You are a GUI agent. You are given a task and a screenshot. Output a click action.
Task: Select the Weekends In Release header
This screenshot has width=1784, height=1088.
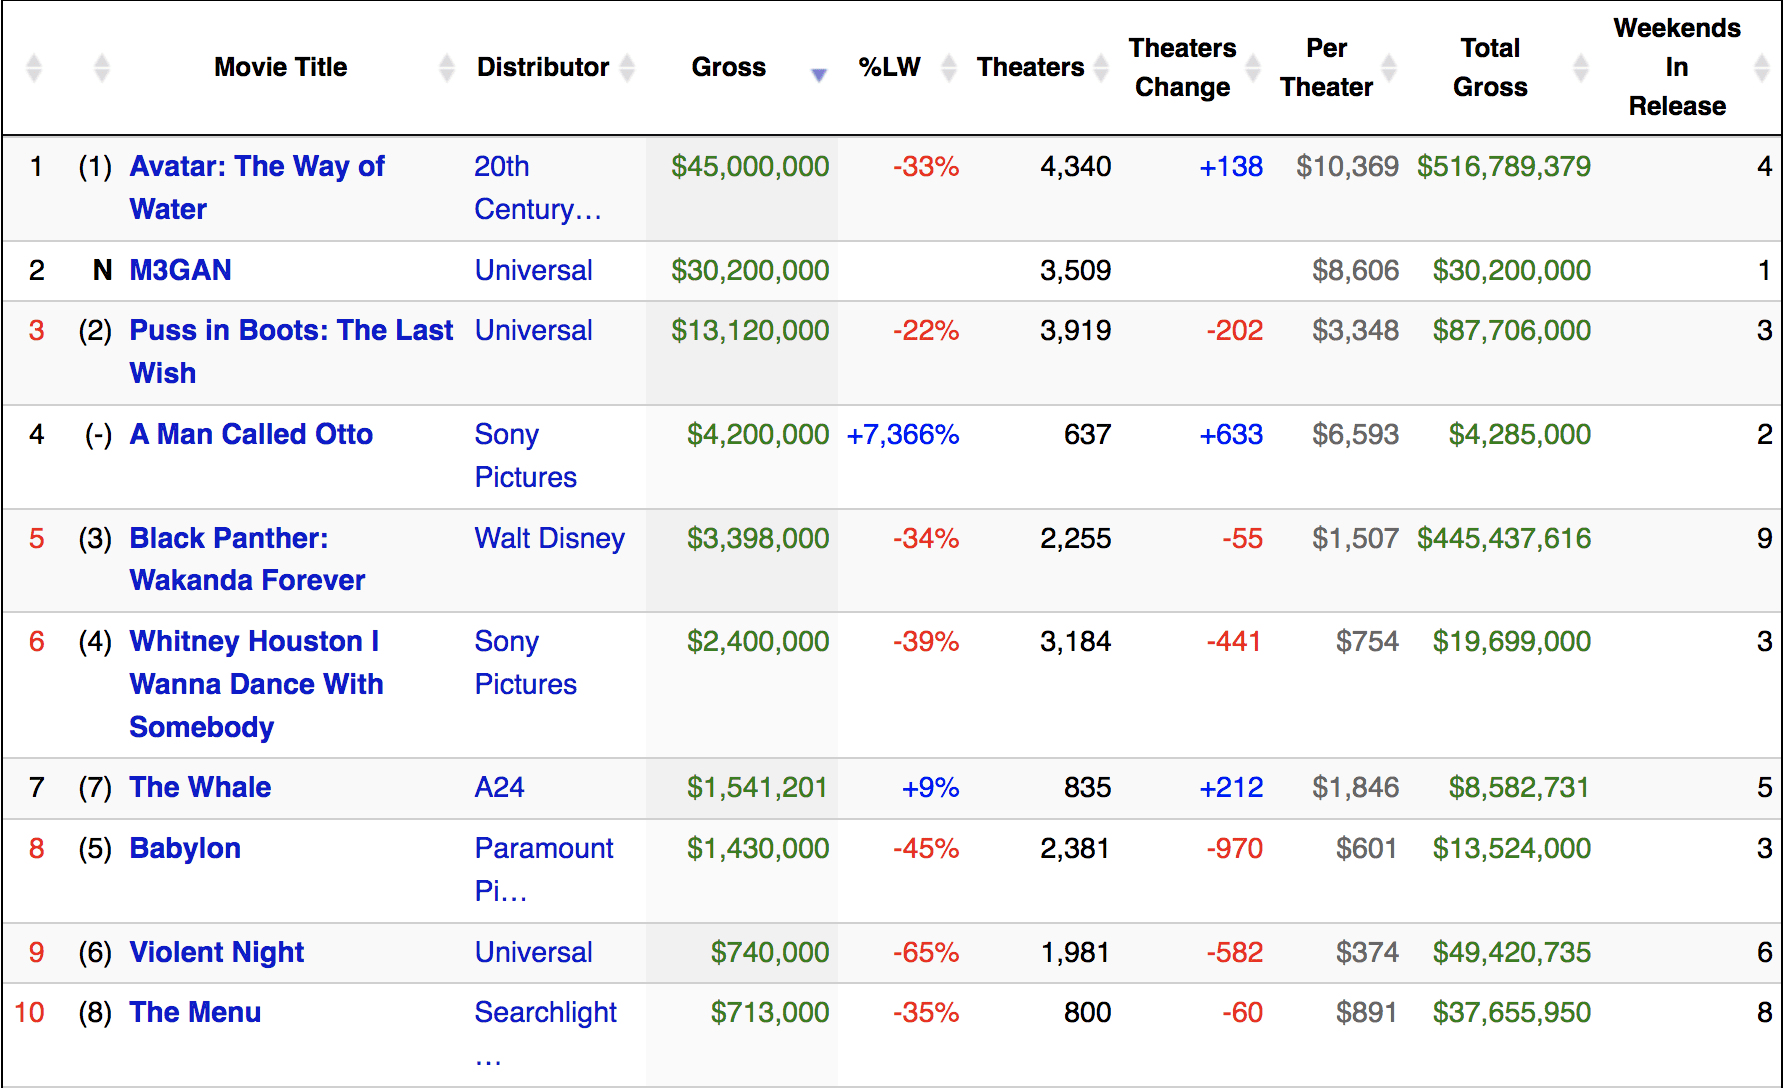[1677, 67]
